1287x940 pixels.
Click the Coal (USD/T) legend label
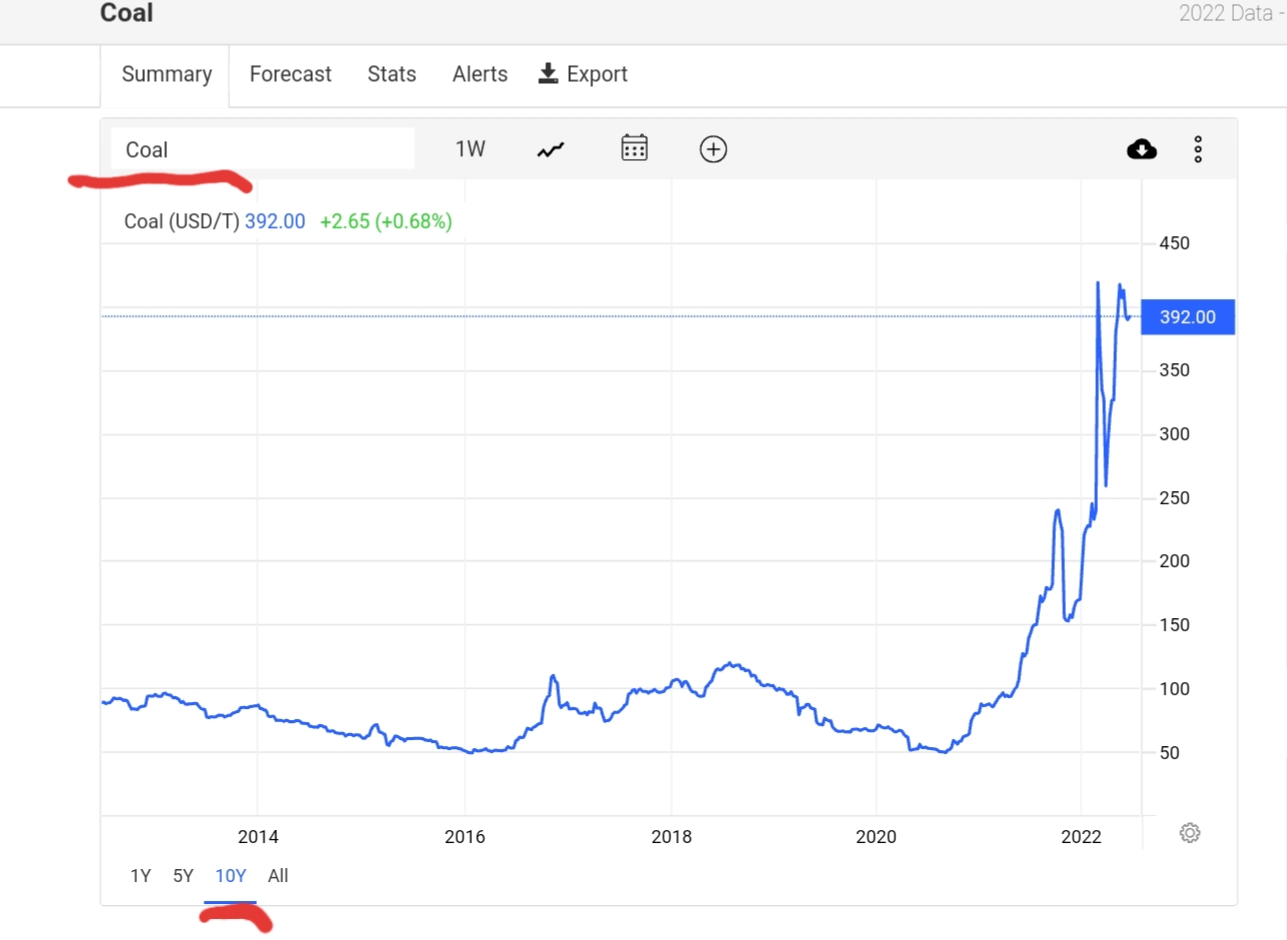click(x=182, y=222)
